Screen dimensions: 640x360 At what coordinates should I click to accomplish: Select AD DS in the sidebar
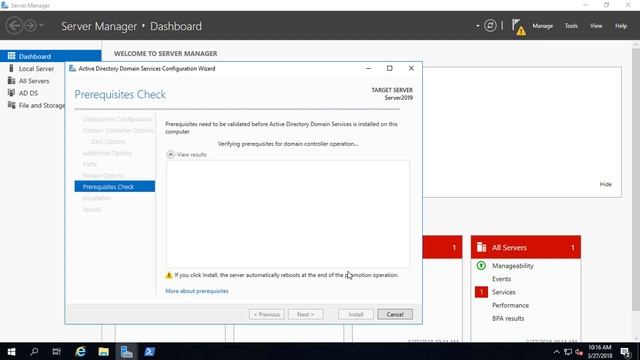pos(28,93)
